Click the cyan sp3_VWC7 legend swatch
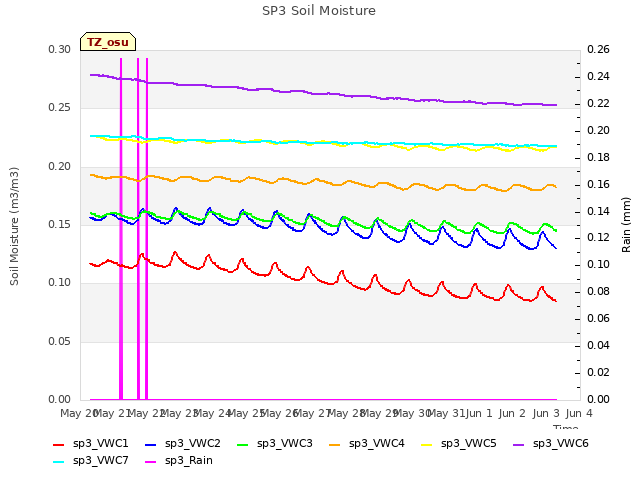640x480 pixels. click(x=59, y=462)
